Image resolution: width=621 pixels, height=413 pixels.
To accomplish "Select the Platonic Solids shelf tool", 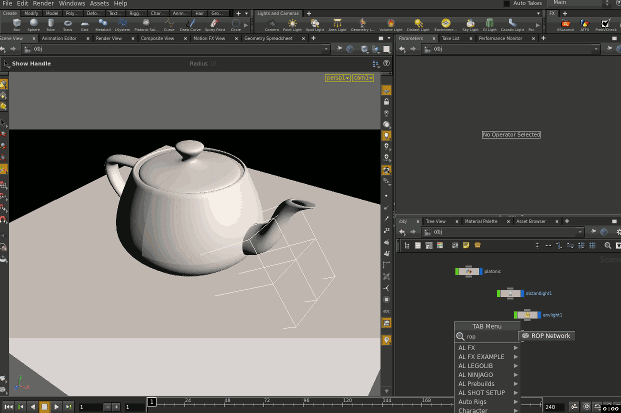I will click(146, 25).
